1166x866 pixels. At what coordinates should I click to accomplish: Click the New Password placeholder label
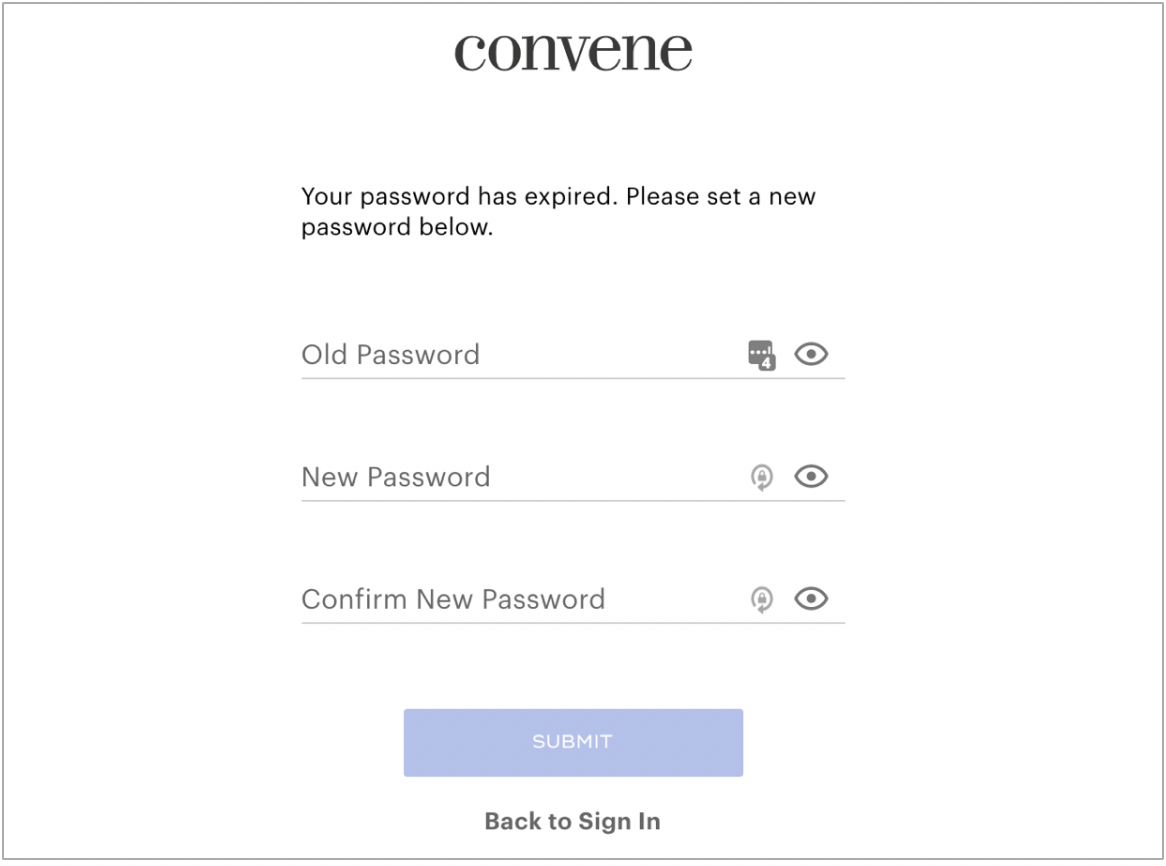click(395, 477)
